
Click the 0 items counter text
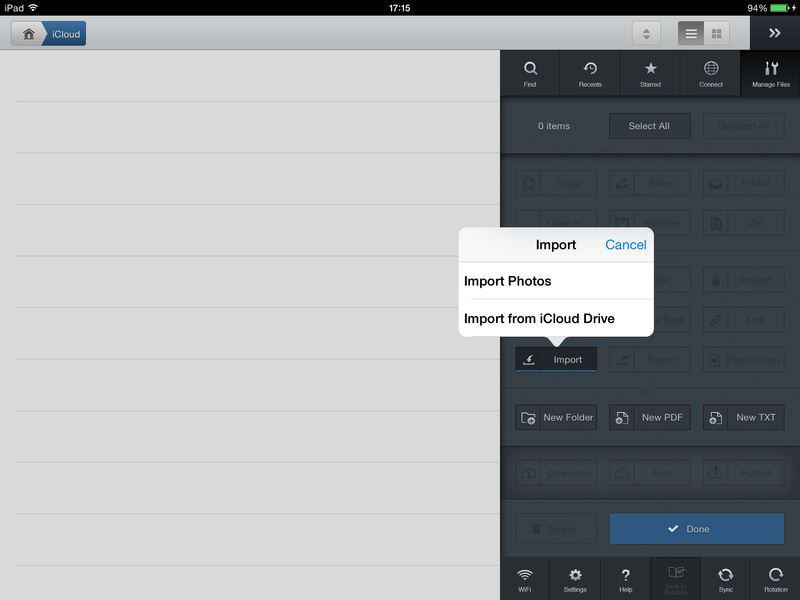[554, 126]
